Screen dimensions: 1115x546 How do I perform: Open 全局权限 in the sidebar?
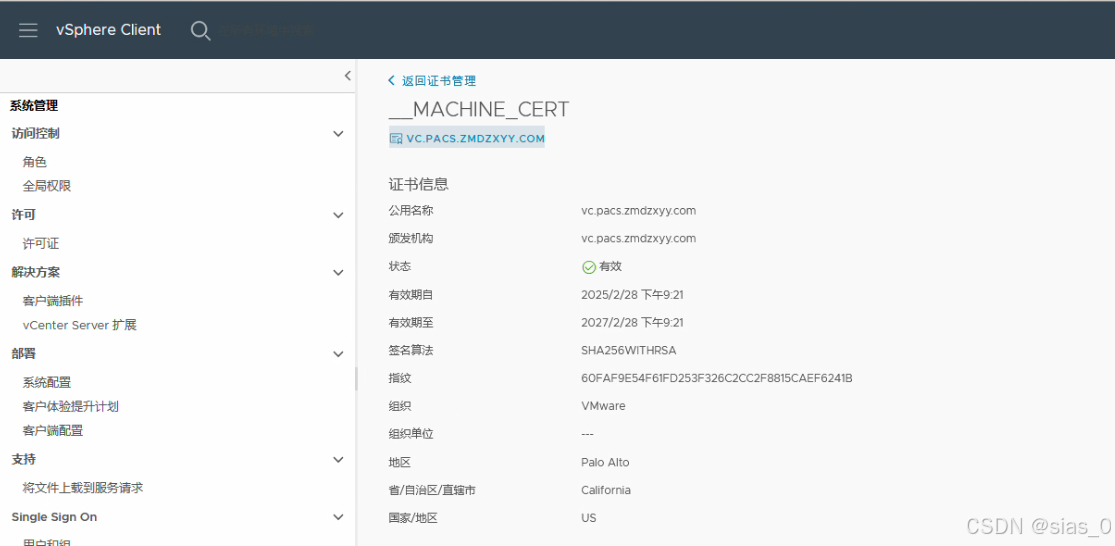(x=47, y=186)
